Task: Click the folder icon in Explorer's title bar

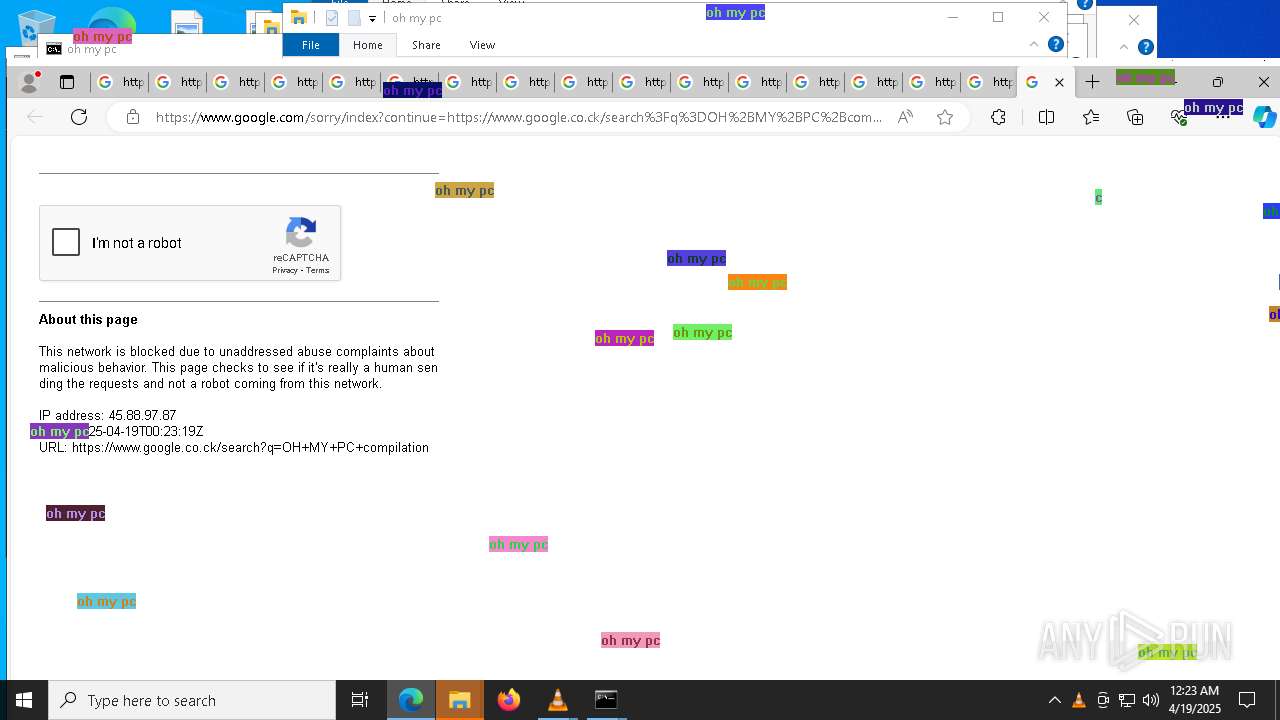Action: [x=298, y=18]
